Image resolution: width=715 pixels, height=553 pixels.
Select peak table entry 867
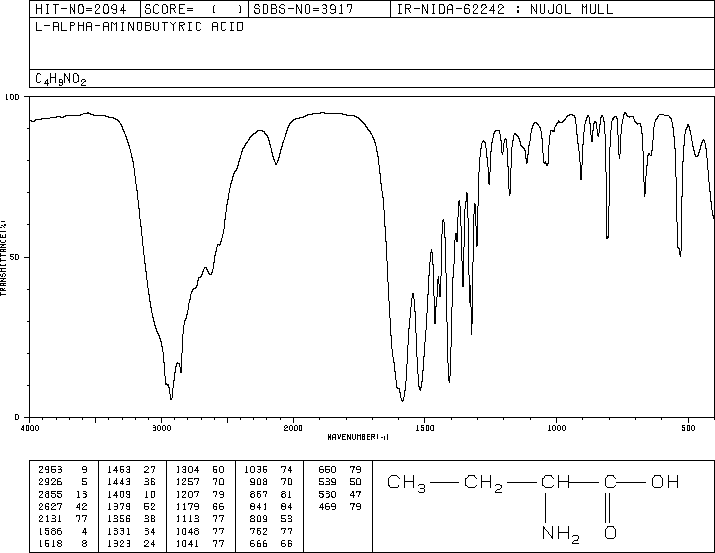(259, 494)
